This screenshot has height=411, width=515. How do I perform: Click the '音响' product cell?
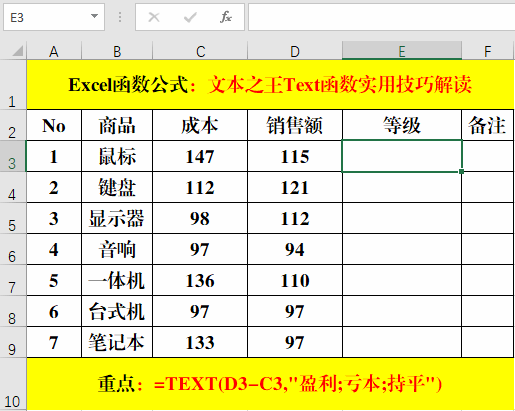coord(117,249)
